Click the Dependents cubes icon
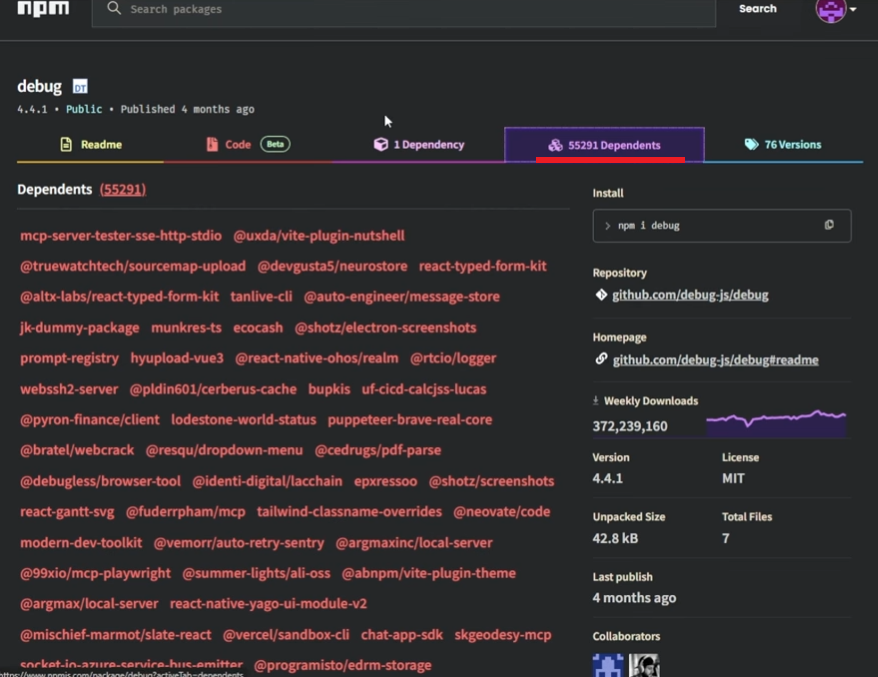The image size is (878, 677). (555, 145)
